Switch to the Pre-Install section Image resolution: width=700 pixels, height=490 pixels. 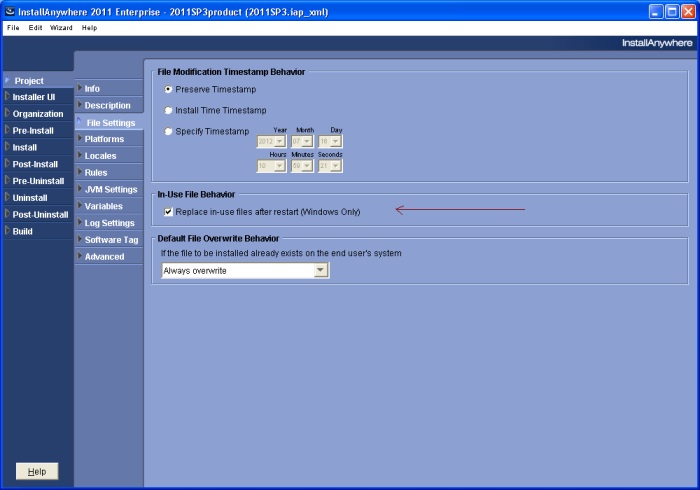point(38,131)
